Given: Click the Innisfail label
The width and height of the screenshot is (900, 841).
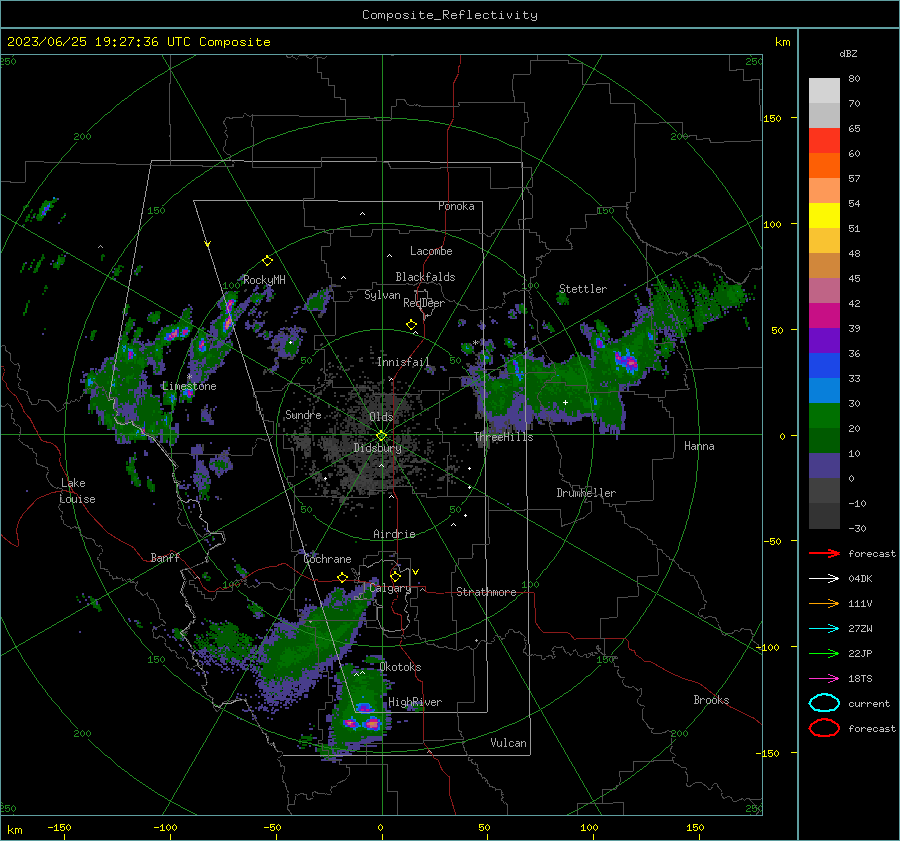Looking at the screenshot, I should [403, 362].
